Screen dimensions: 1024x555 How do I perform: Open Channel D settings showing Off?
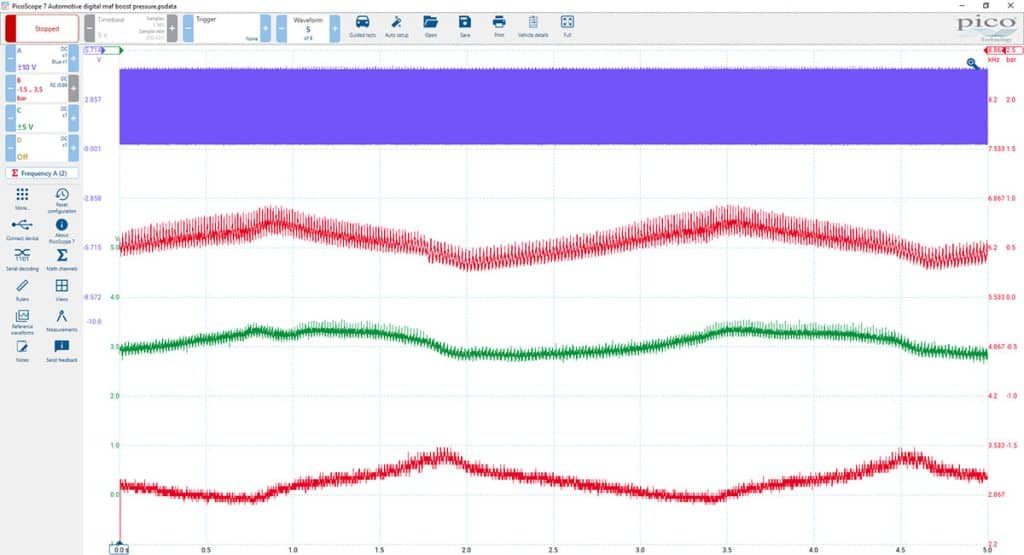pyautogui.click(x=42, y=148)
